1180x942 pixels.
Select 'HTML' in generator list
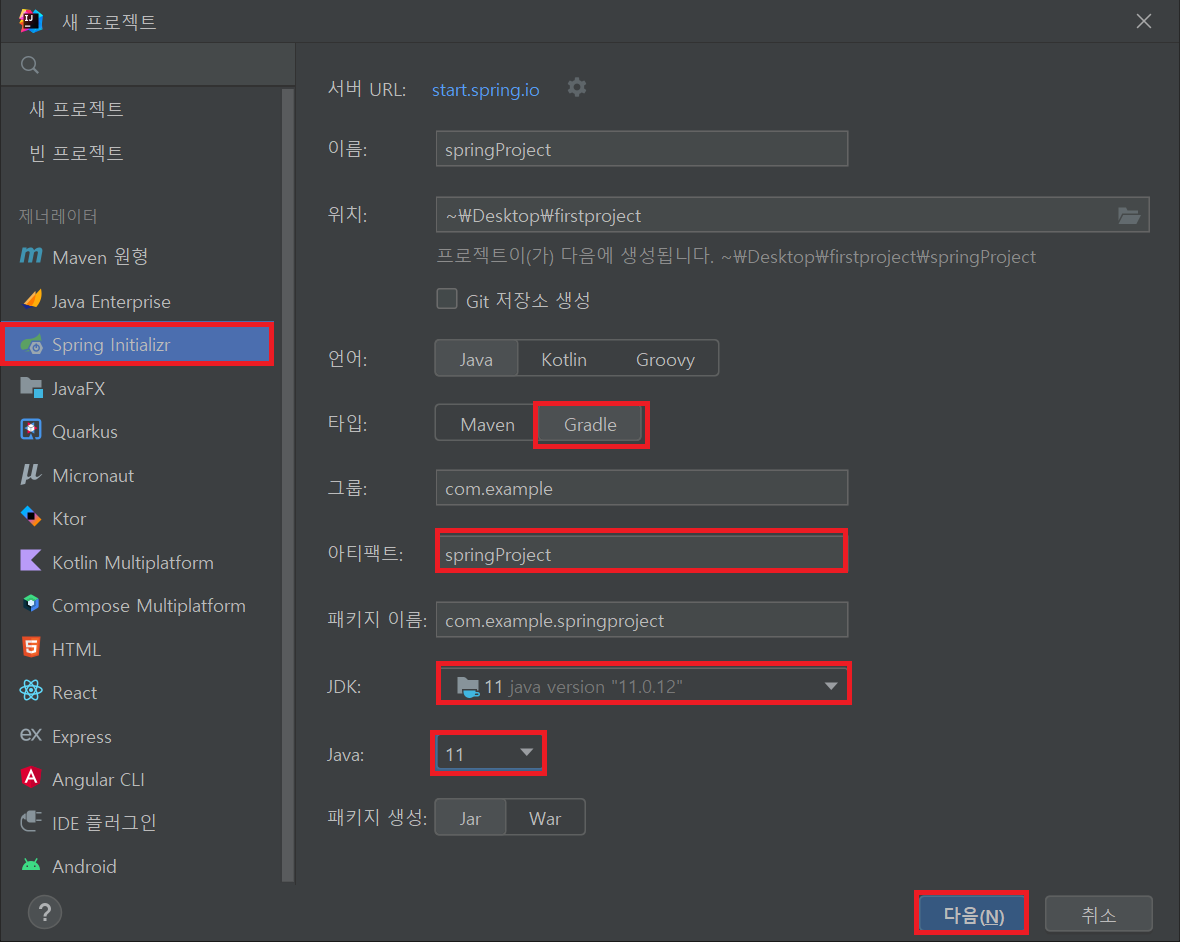tap(141, 649)
